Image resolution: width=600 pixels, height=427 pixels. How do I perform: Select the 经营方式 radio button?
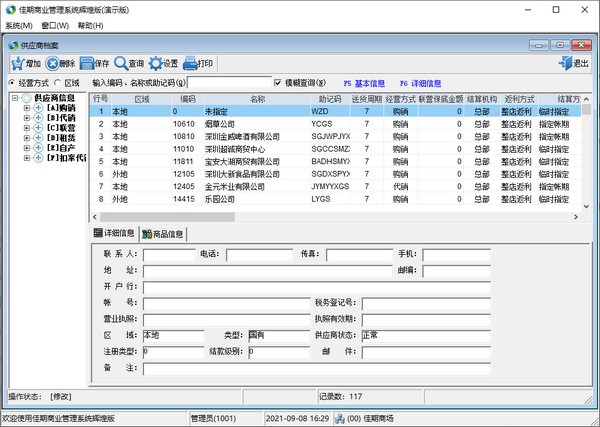tap(12, 83)
